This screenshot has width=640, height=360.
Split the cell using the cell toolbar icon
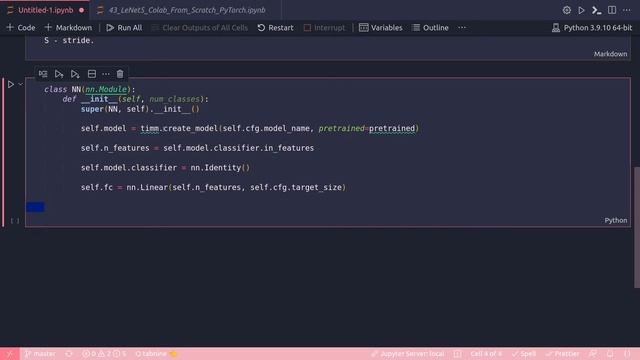(92, 74)
